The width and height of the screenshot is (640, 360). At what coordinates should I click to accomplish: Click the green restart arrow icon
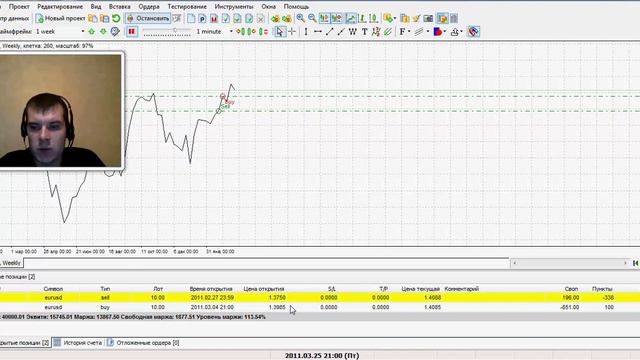tap(116, 18)
